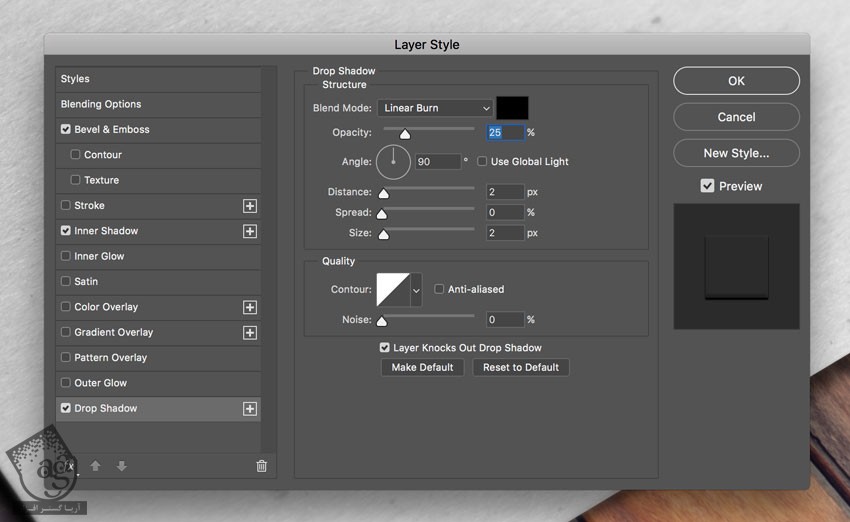Enable the Use Global Light checkbox
This screenshot has height=522, width=850.
pos(482,161)
